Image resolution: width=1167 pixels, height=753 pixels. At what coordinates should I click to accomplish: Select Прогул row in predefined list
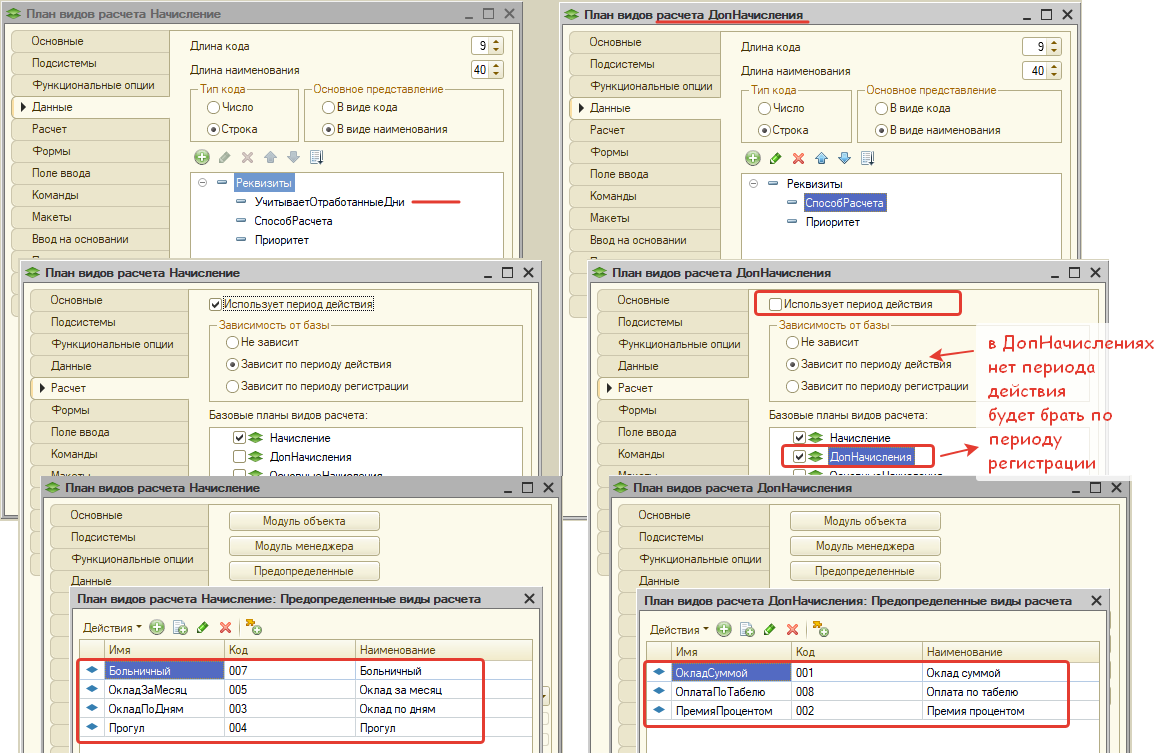tap(305, 728)
